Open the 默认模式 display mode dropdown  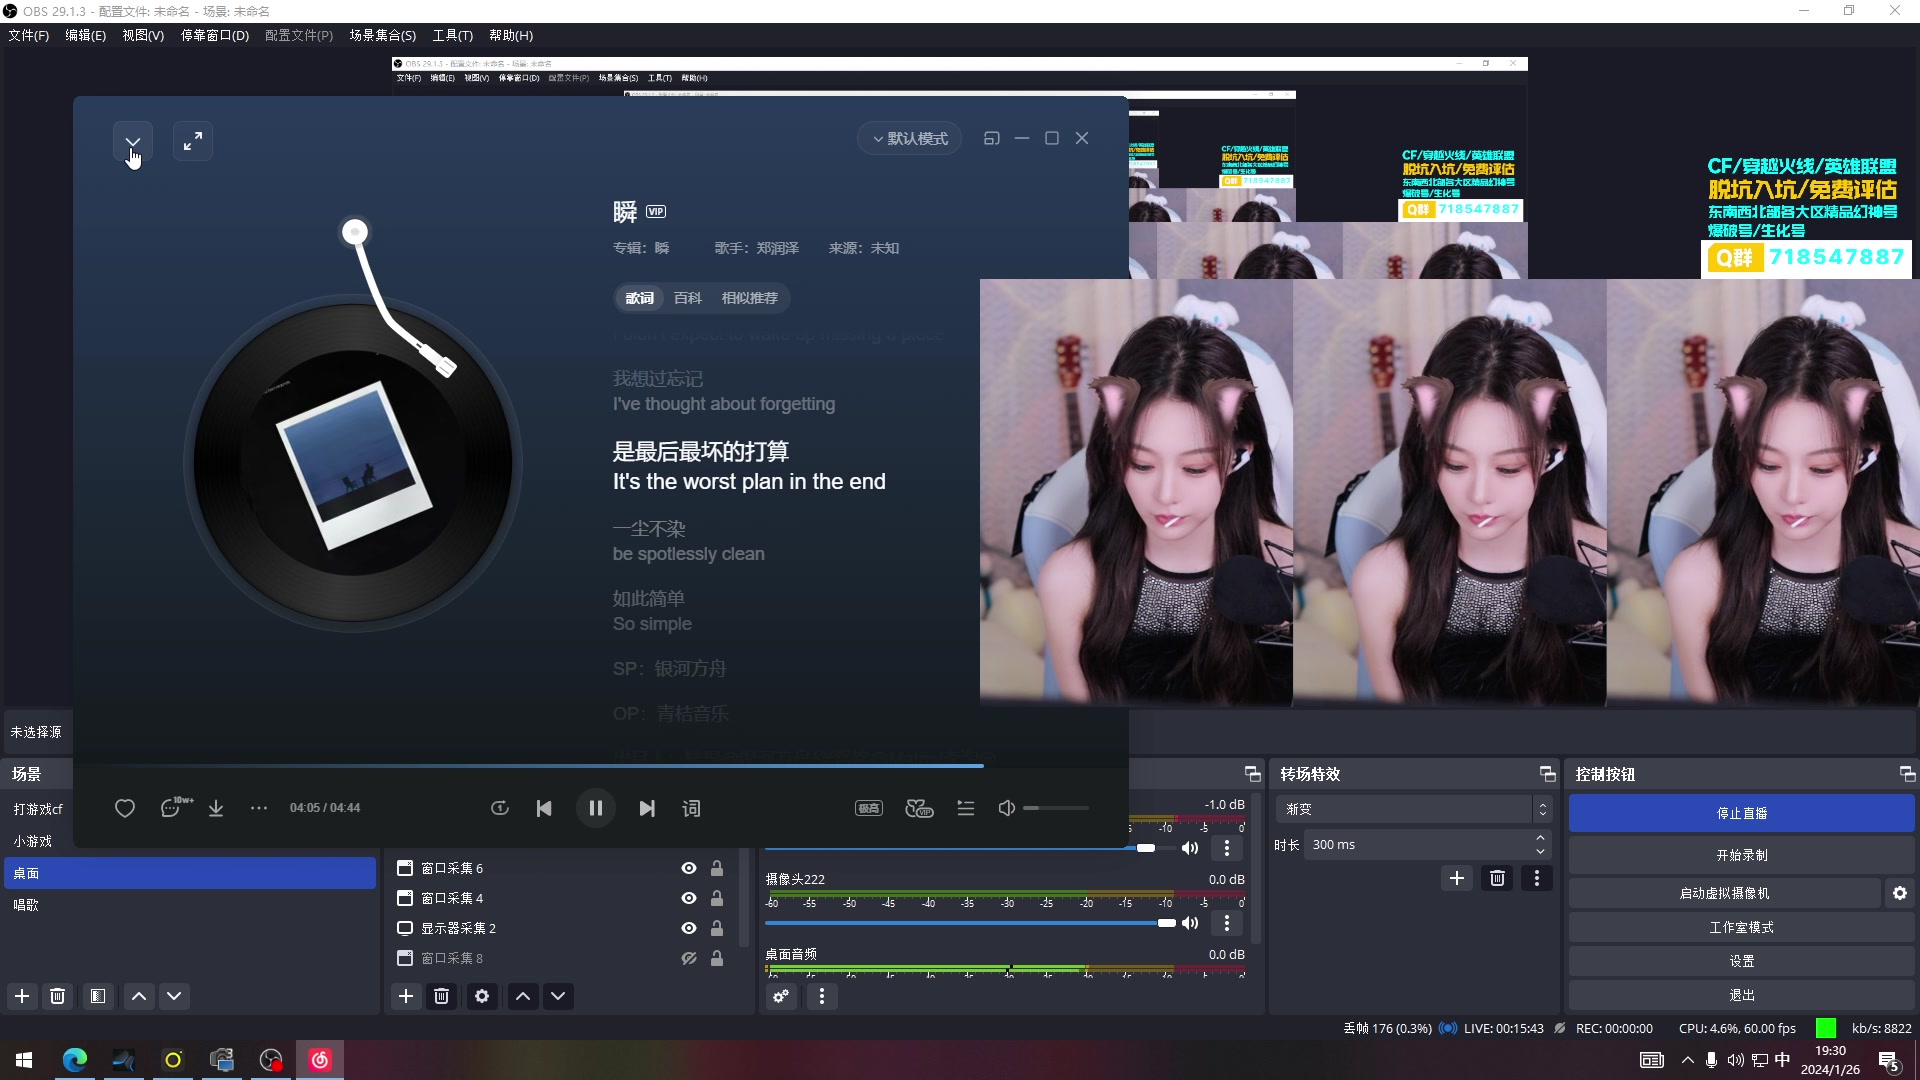click(x=910, y=139)
